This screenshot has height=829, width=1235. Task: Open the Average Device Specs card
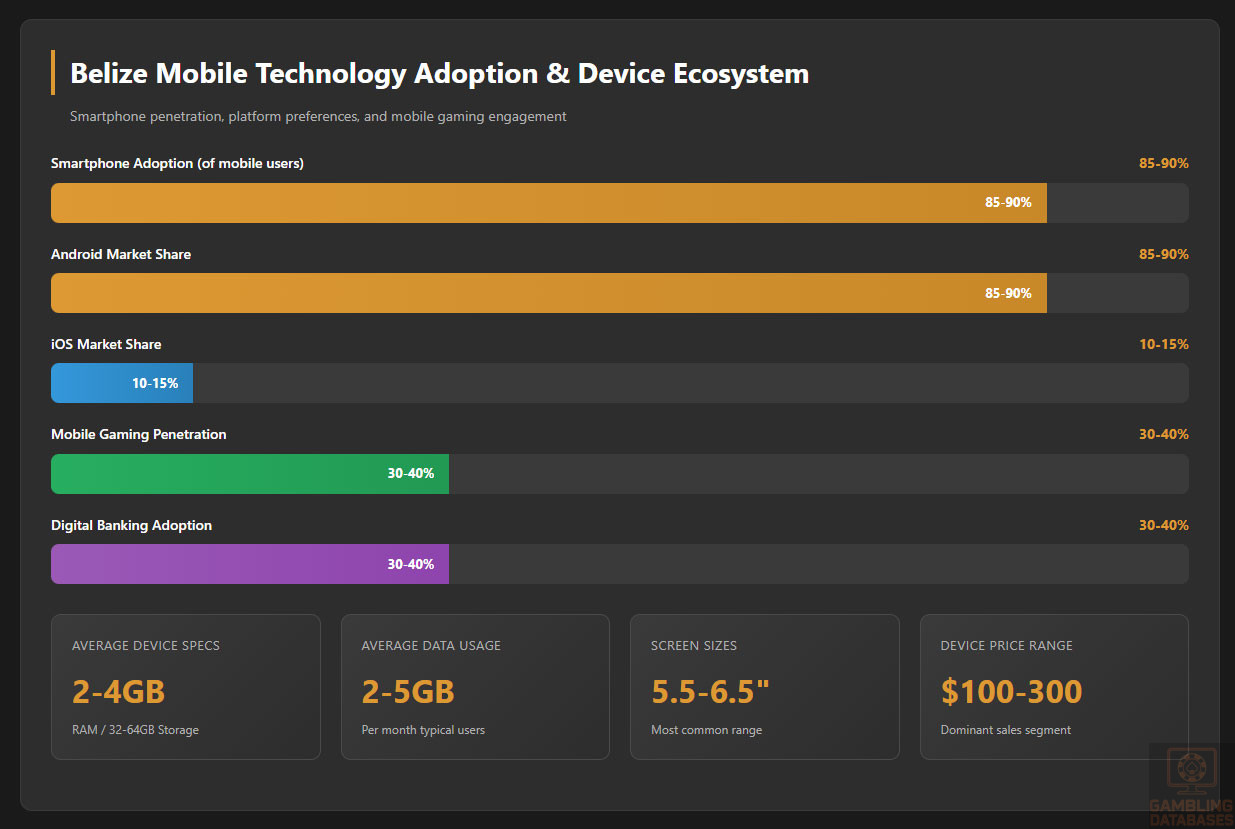[x=185, y=687]
